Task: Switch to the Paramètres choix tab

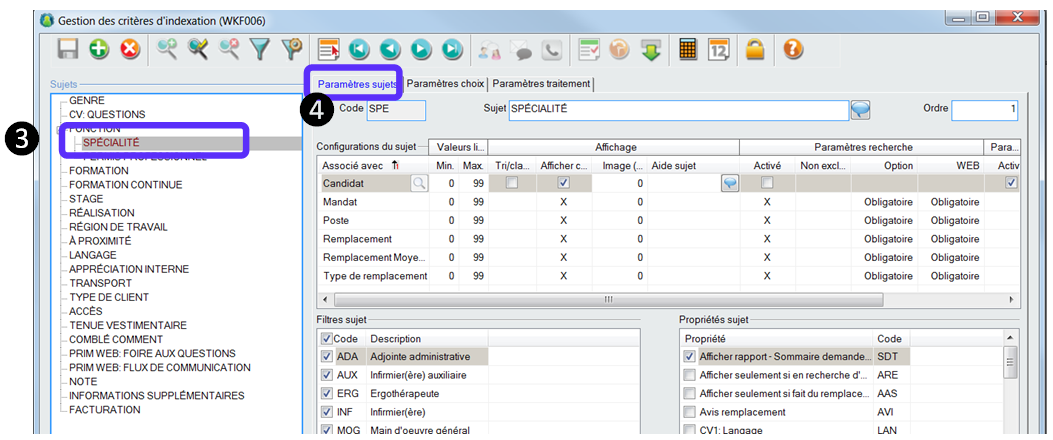Action: 445,84
